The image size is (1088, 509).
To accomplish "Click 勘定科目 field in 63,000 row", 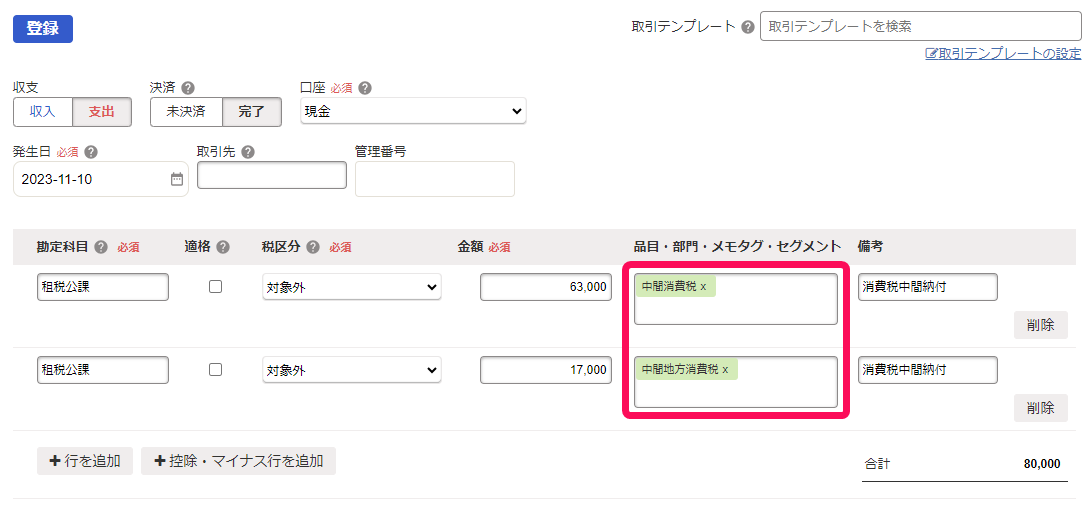I will [103, 287].
